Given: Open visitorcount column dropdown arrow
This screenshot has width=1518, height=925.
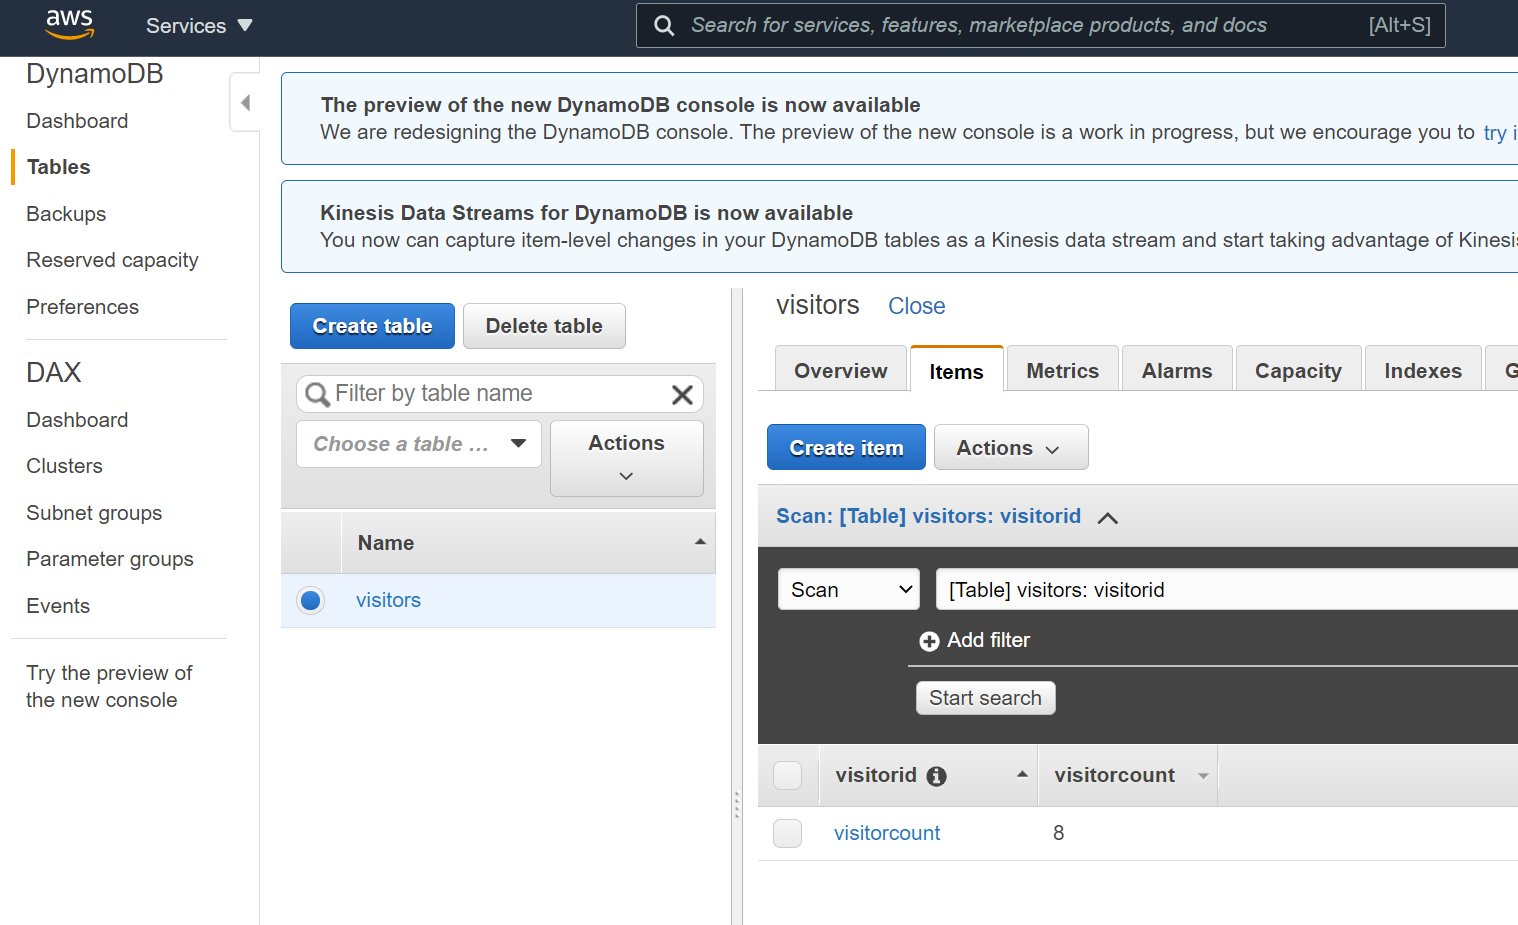Looking at the screenshot, I should pos(1203,776).
